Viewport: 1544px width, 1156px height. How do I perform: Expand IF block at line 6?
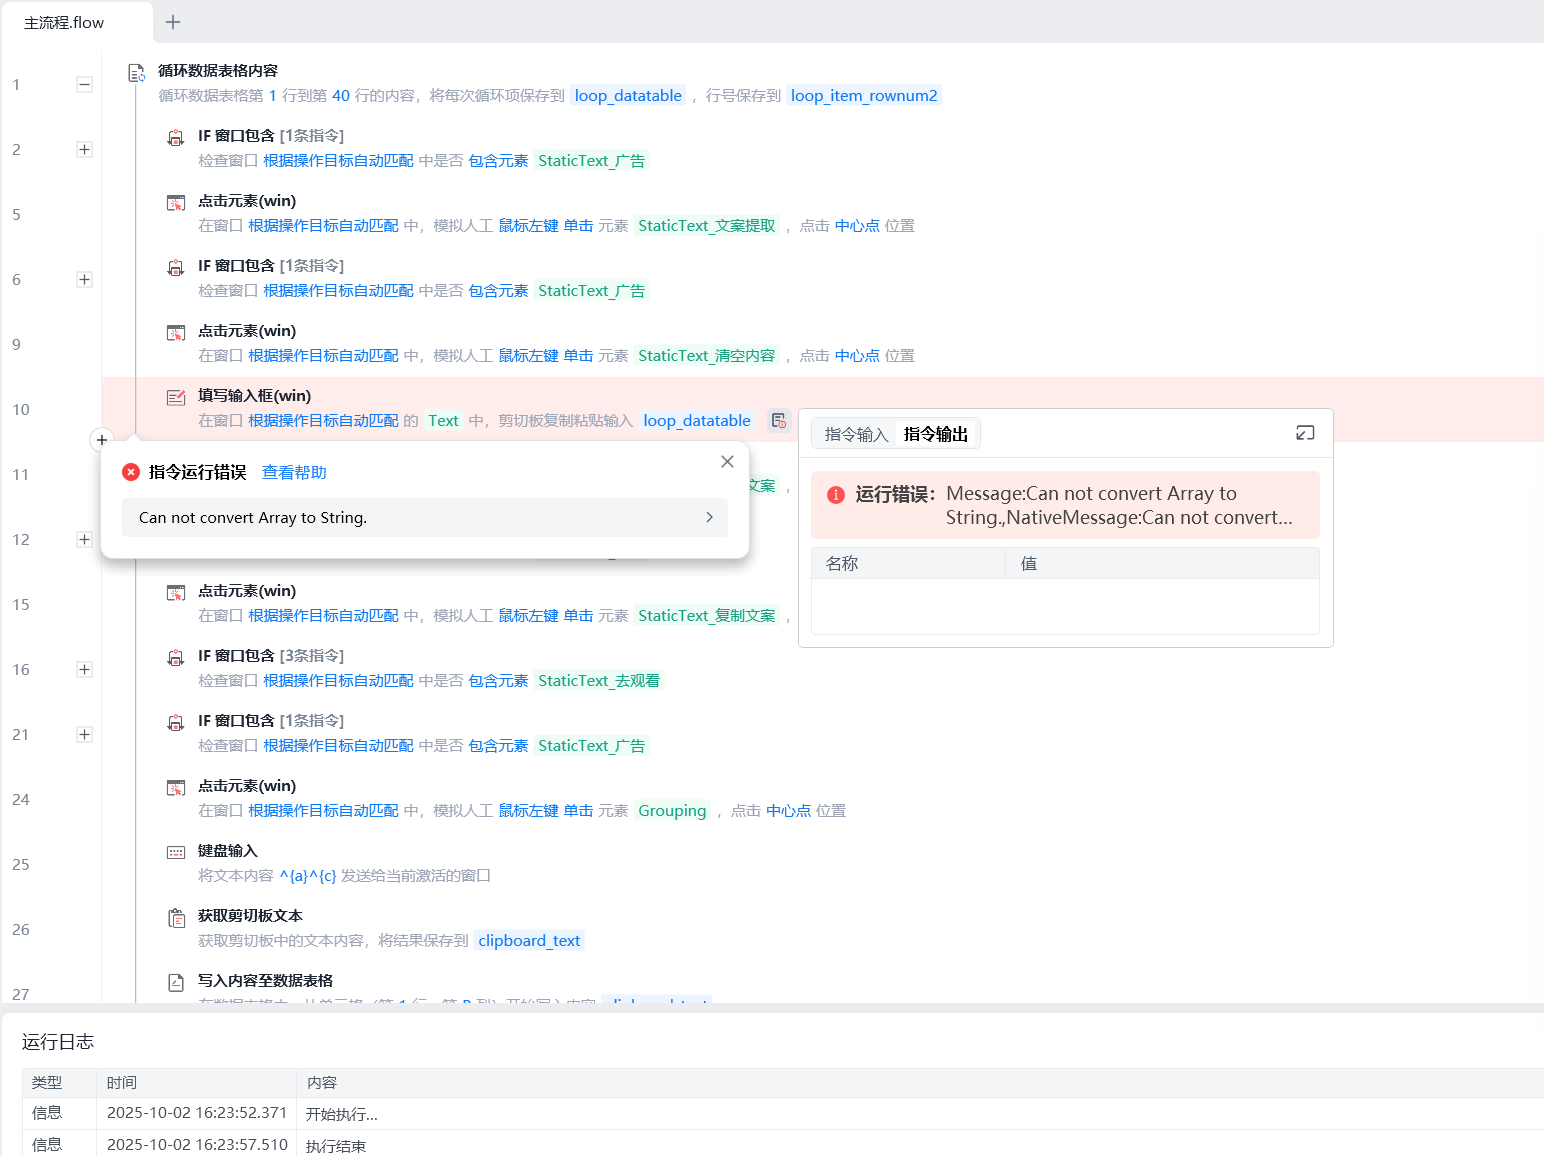pos(85,280)
